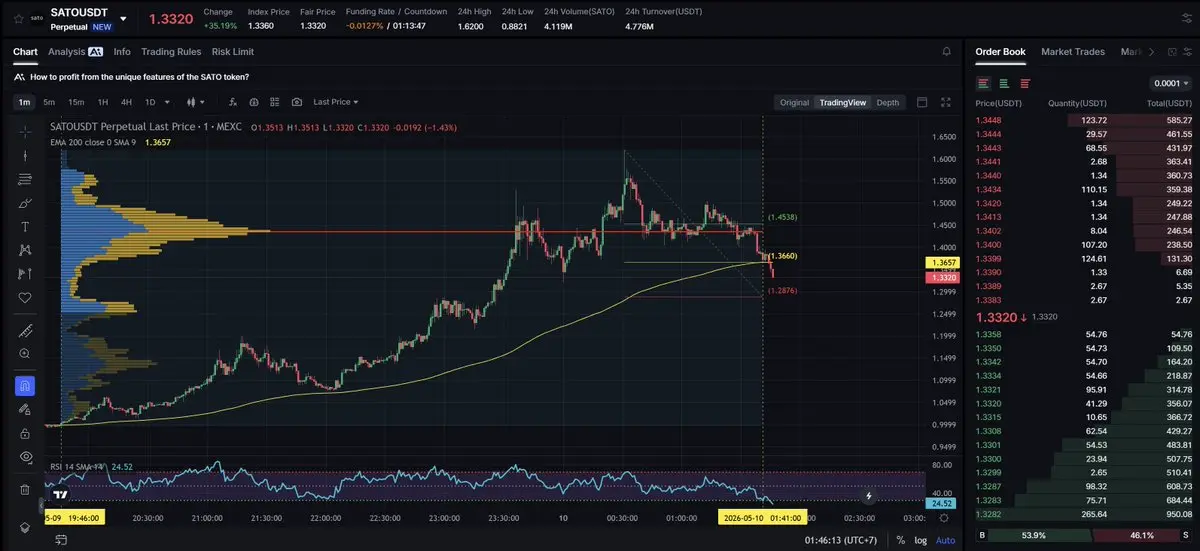
Task: Read the SATO token profit tips link
Action: tap(139, 77)
